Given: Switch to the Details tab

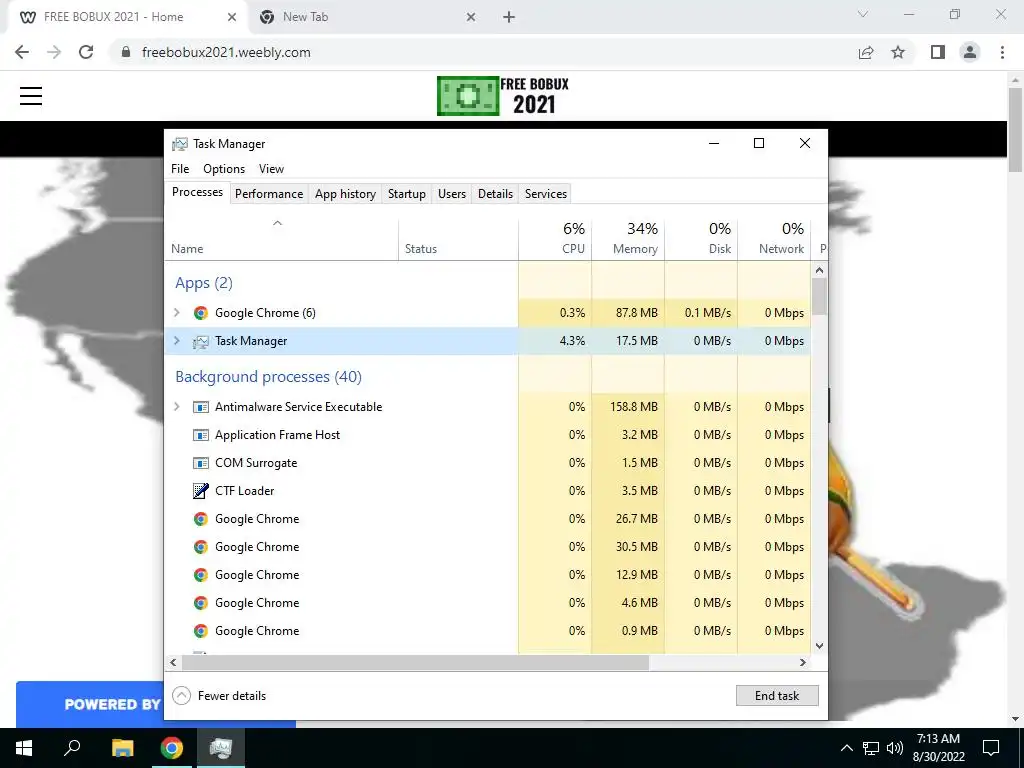Looking at the screenshot, I should (495, 194).
